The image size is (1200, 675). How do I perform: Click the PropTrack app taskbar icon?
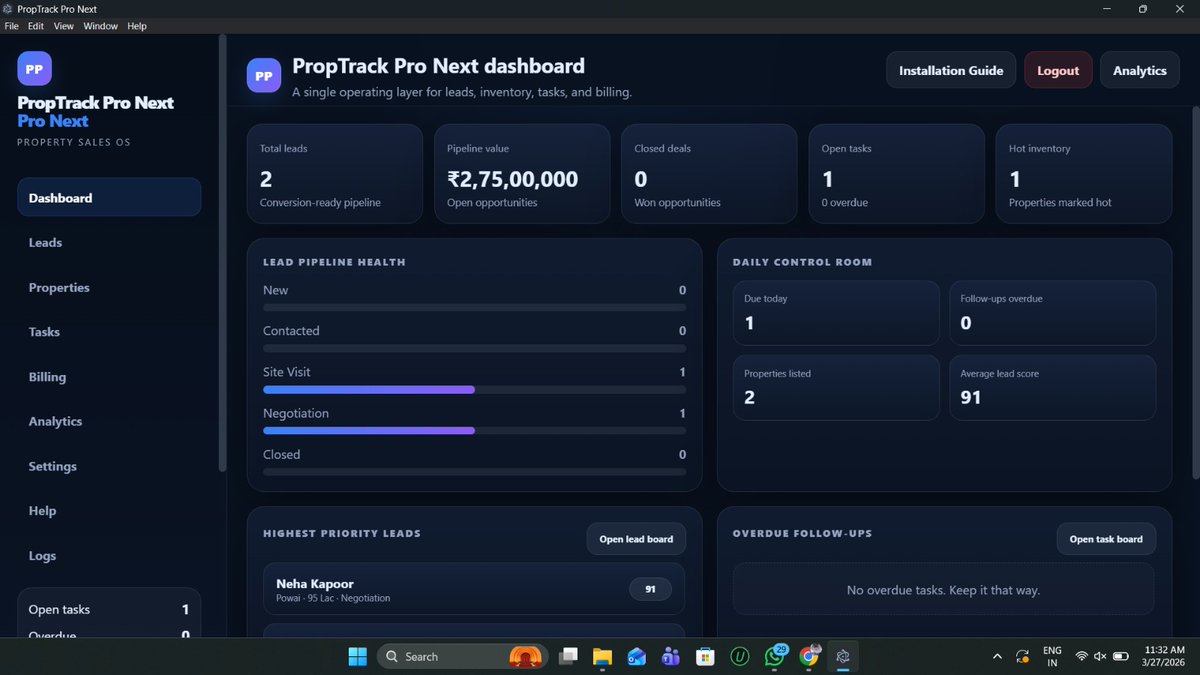843,656
